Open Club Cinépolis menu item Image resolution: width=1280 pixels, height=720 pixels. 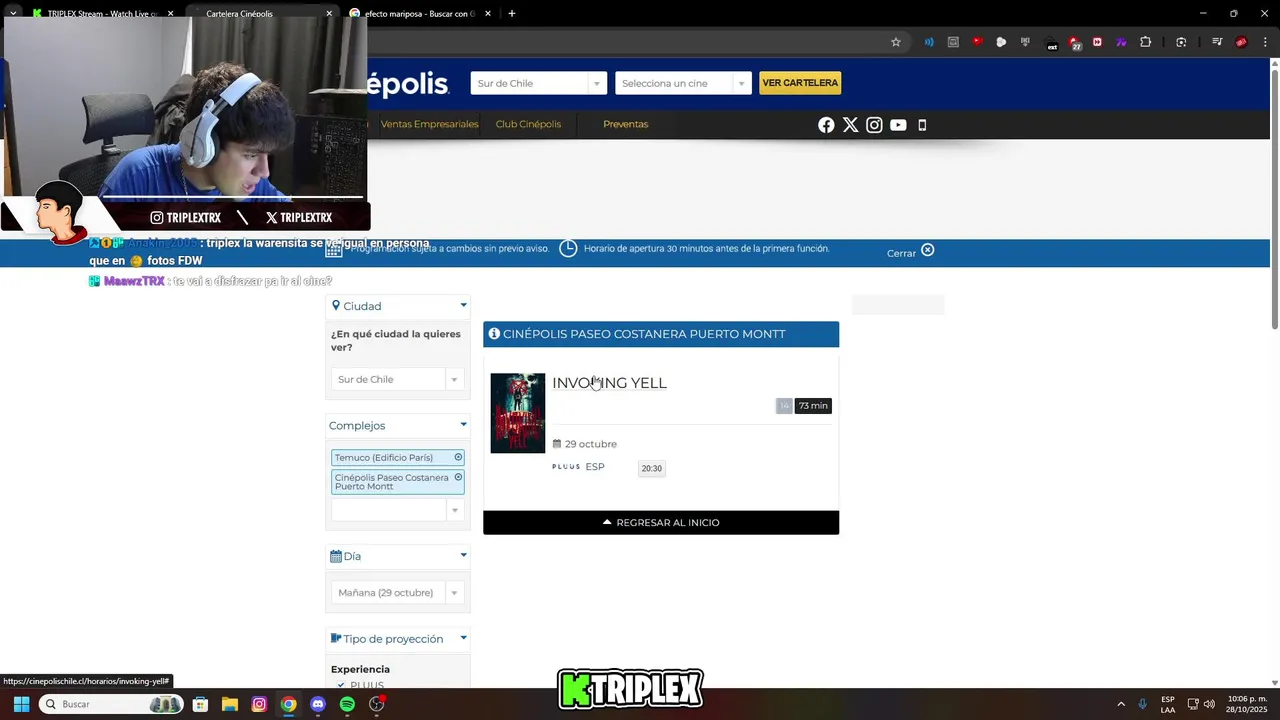click(528, 124)
